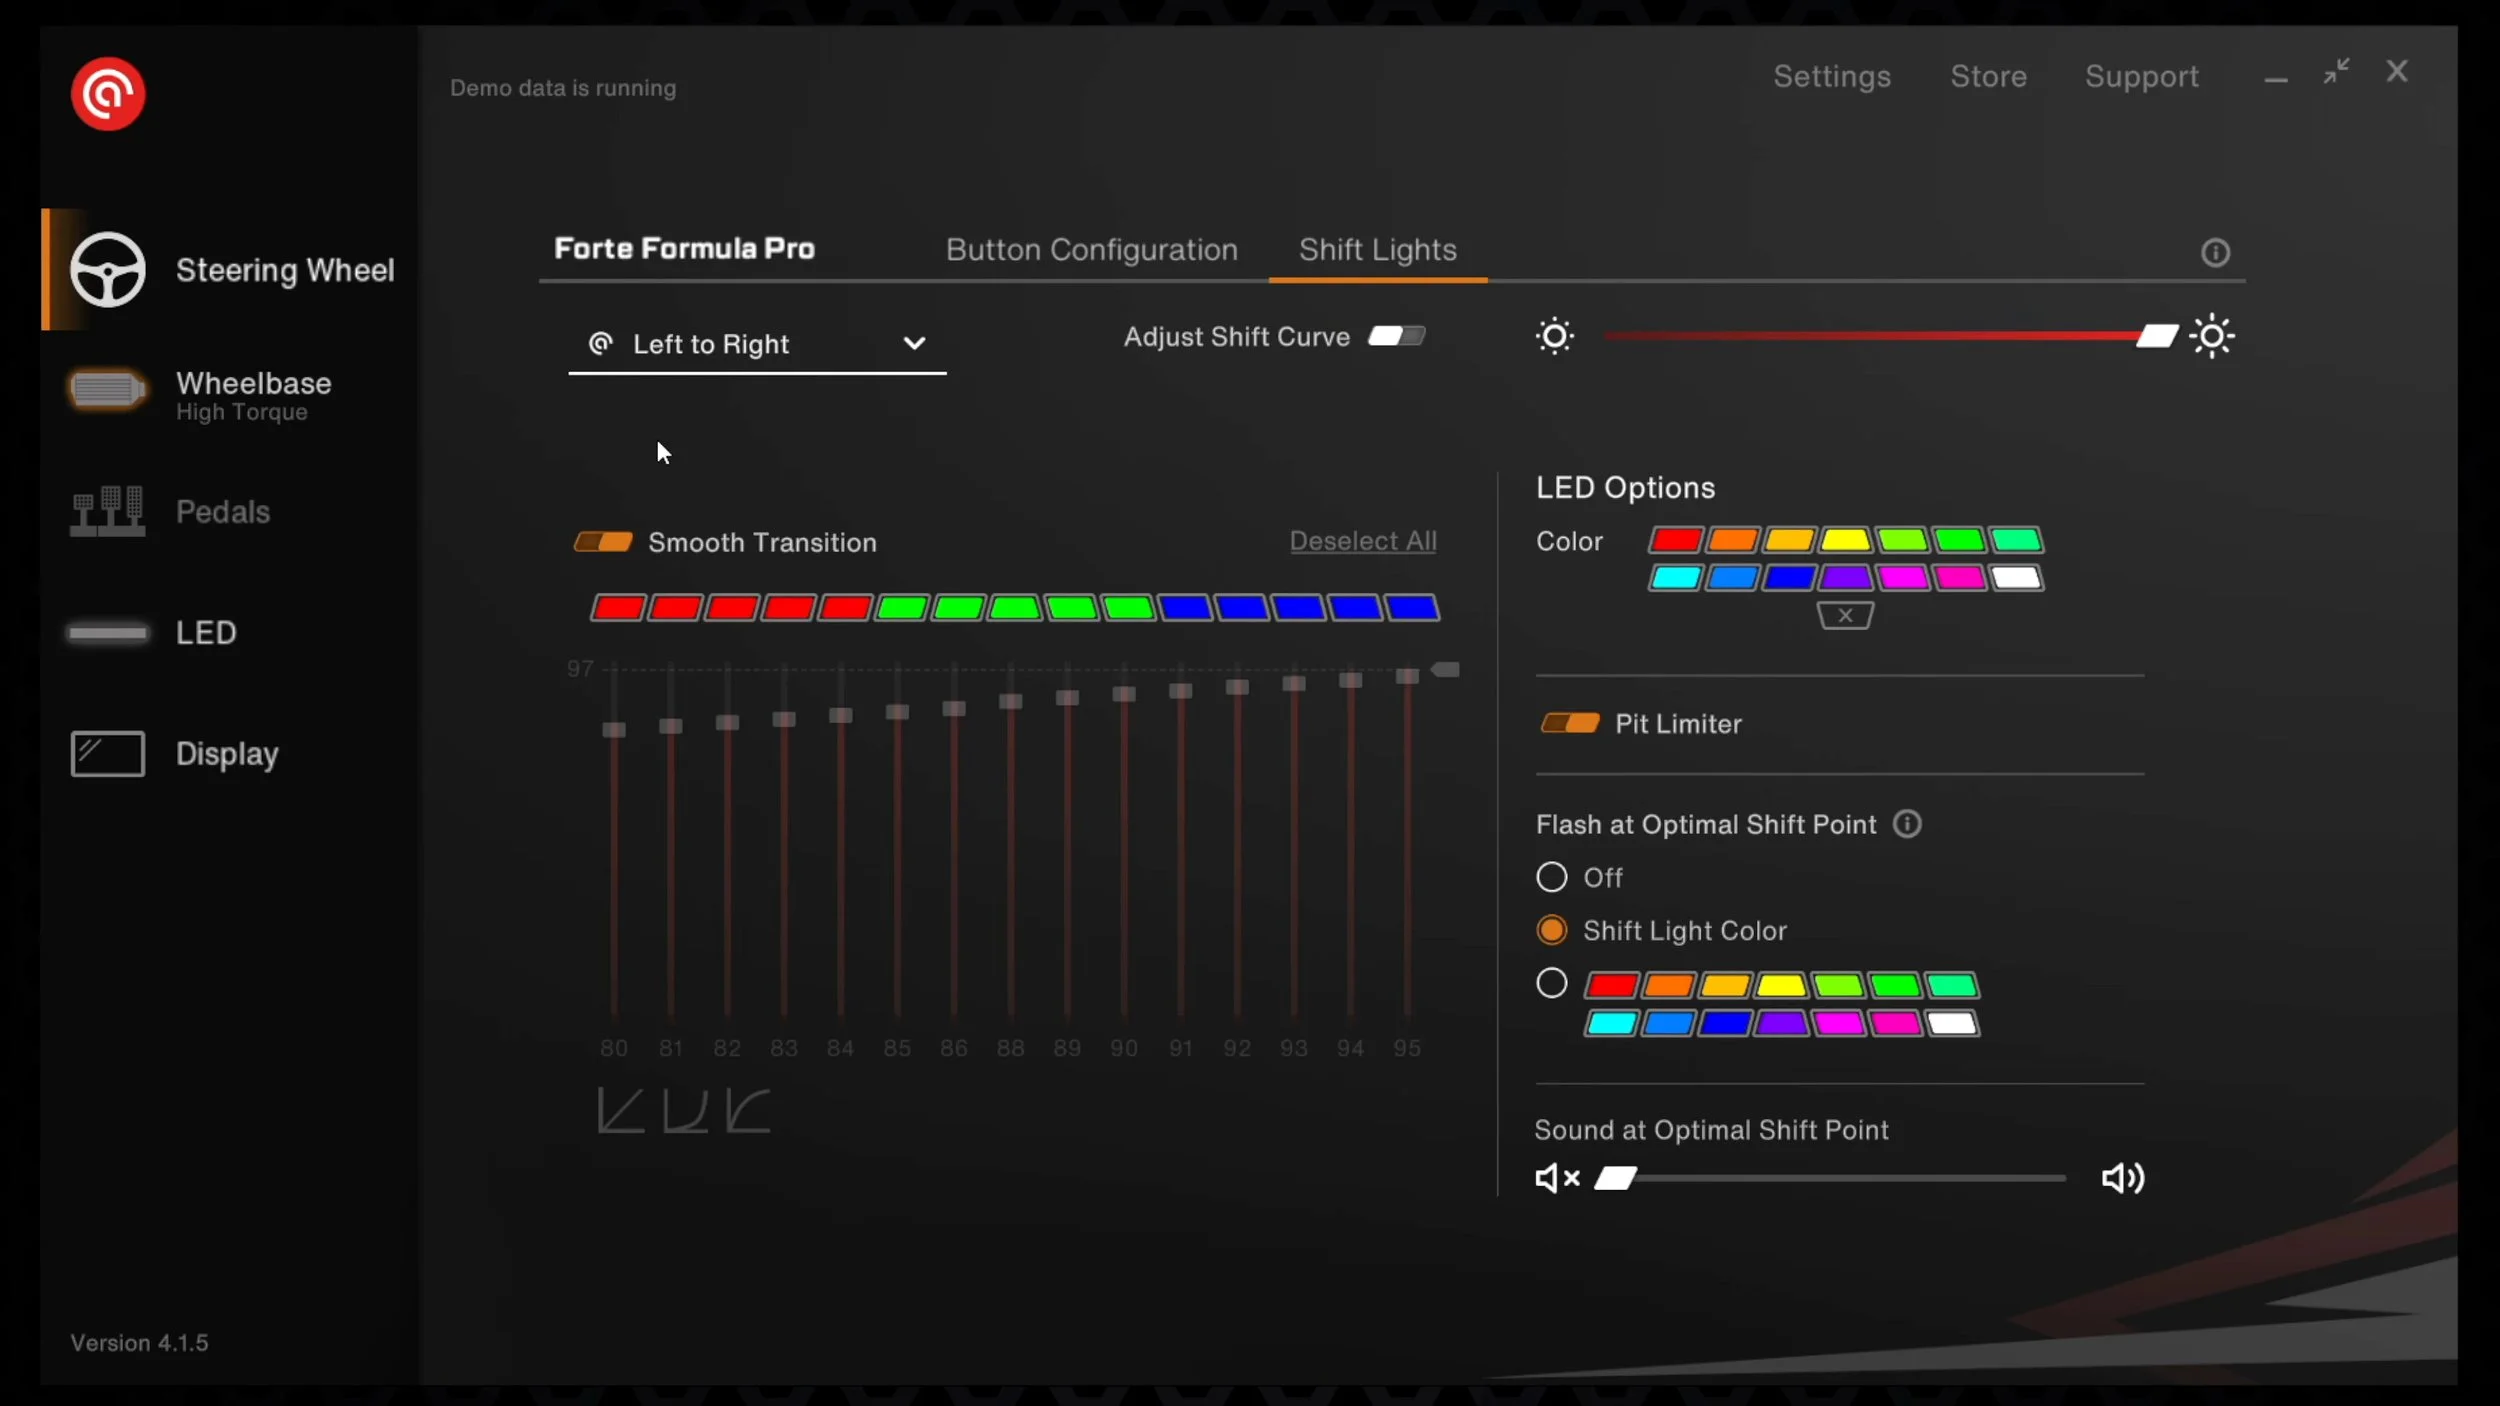Pick the white color swatch in LED Options
Image resolution: width=2500 pixels, height=1406 pixels.
[x=2016, y=578]
